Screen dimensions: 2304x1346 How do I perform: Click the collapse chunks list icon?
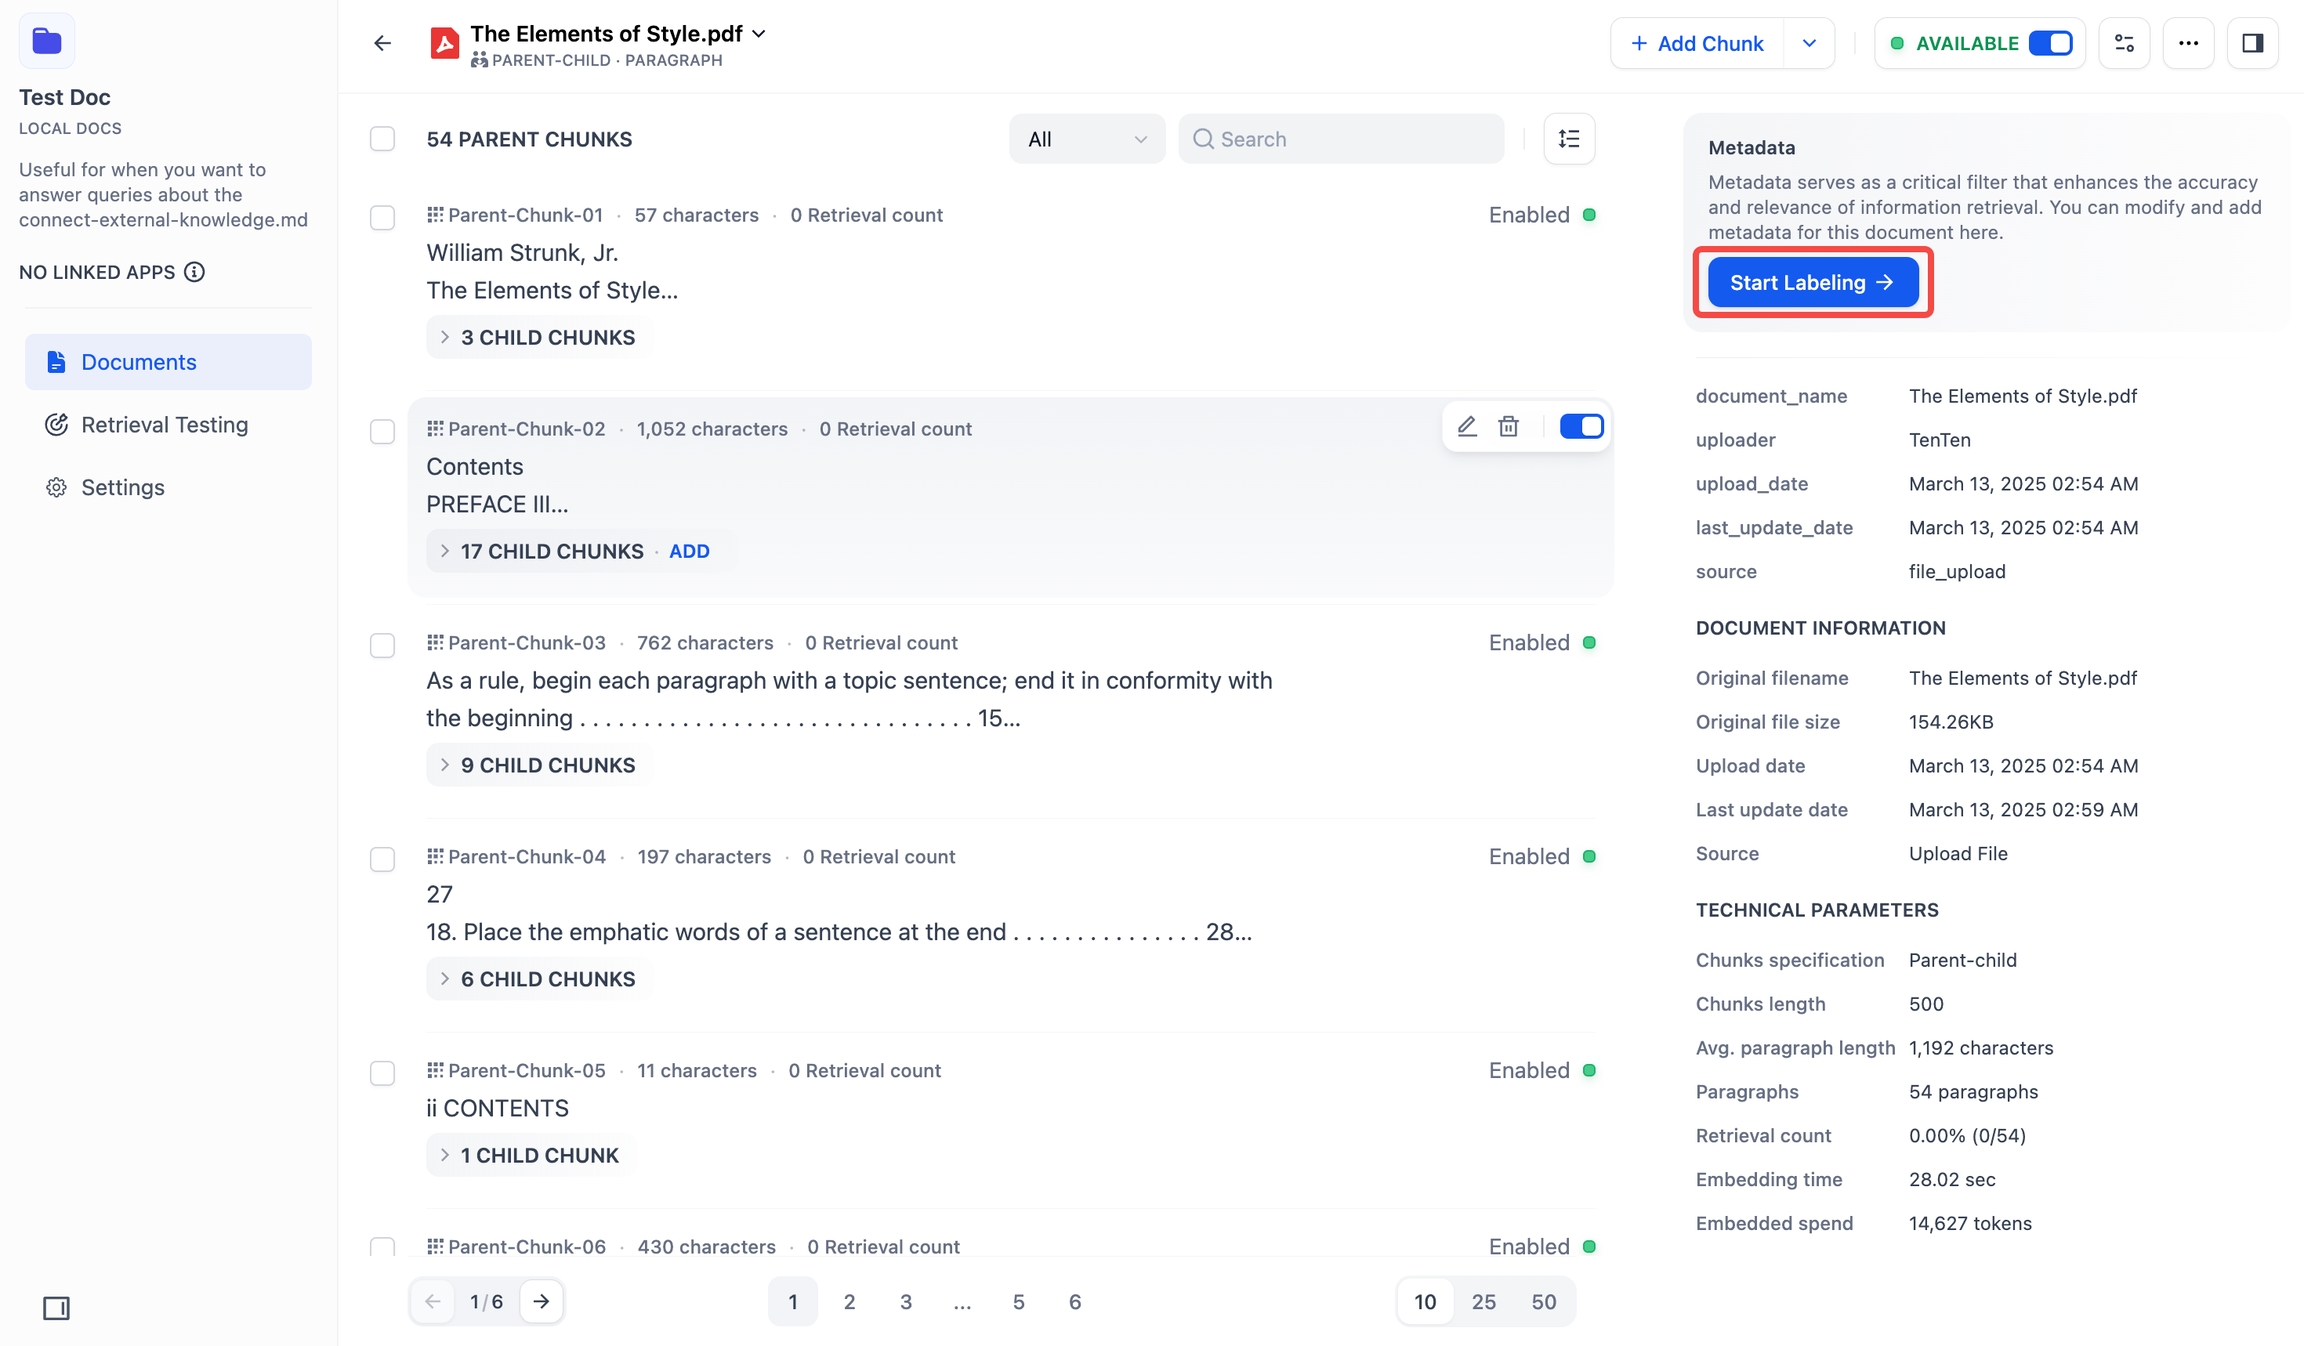coord(1569,139)
